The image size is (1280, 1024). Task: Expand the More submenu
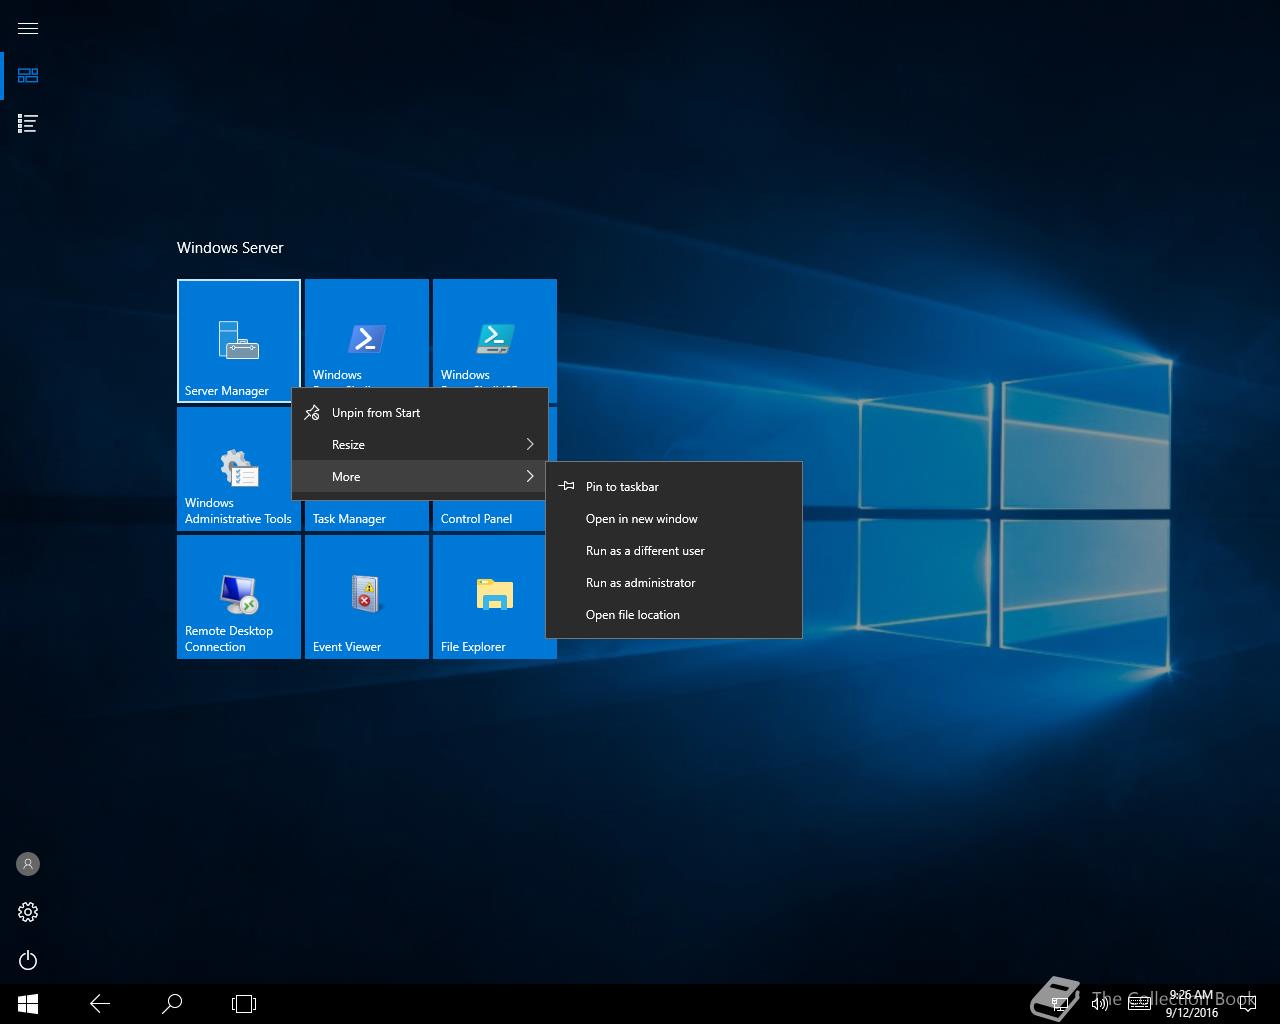coord(420,476)
